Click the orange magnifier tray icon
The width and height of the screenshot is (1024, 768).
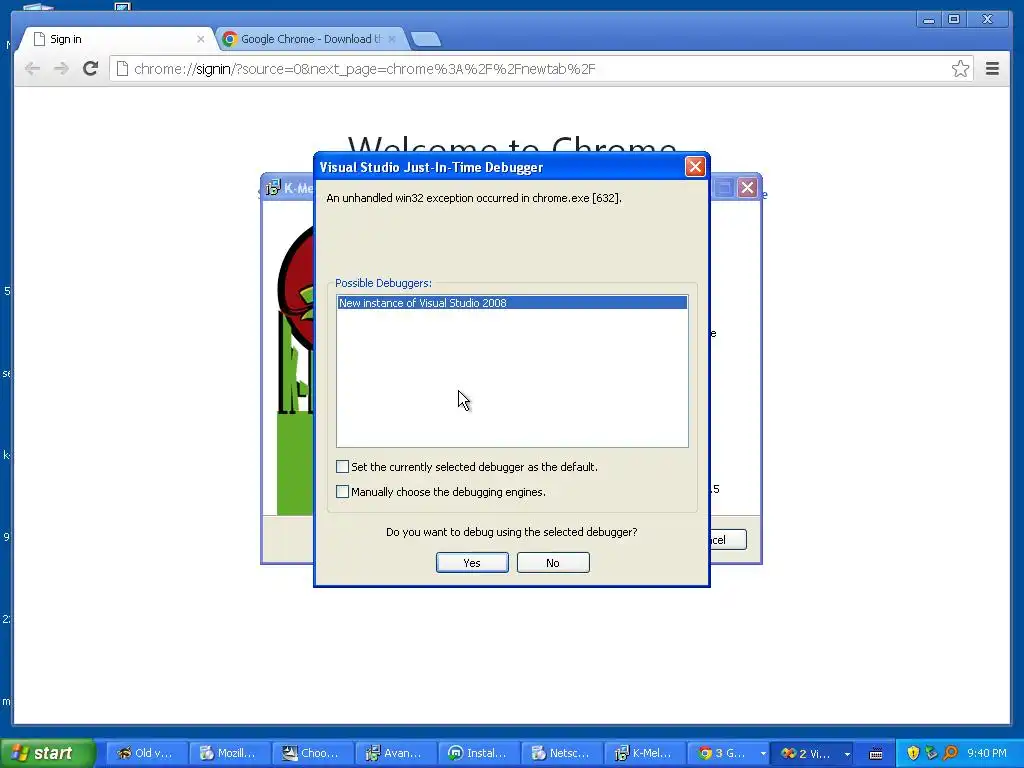tap(951, 753)
